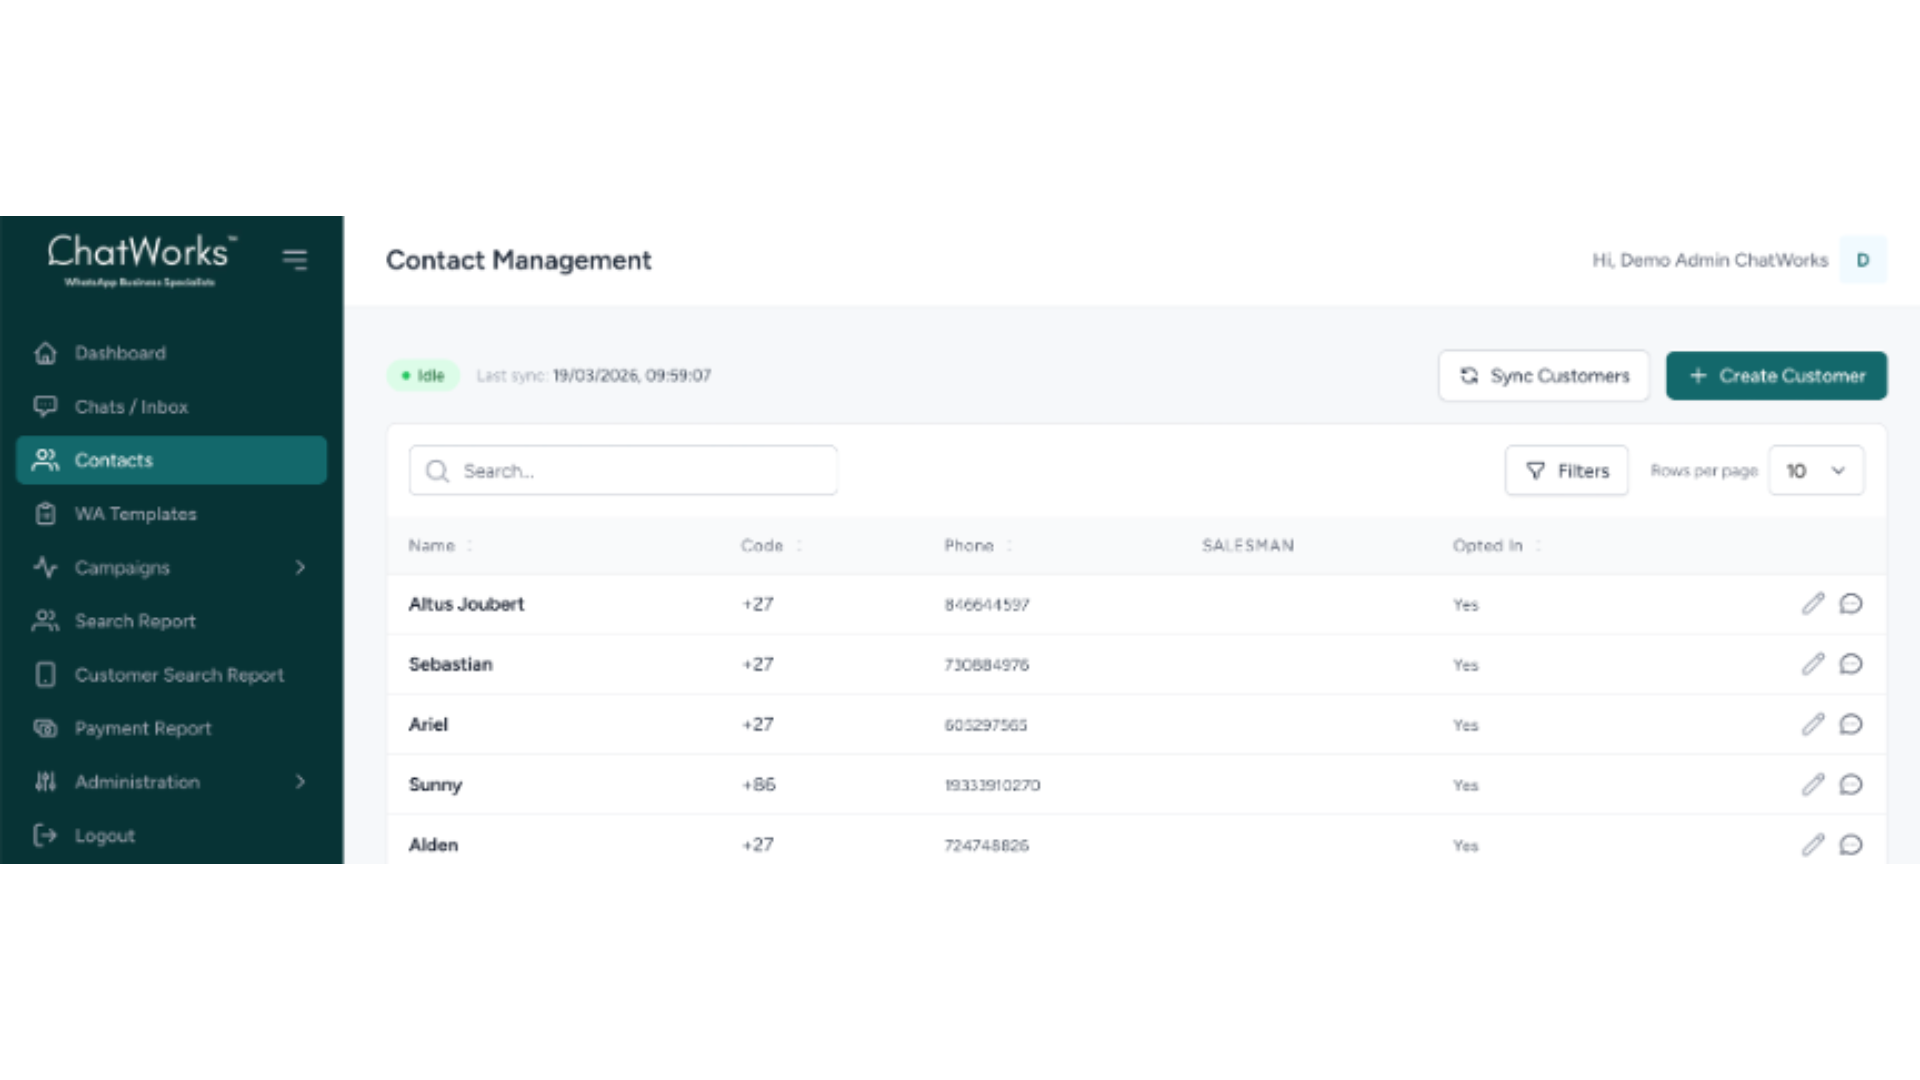Screen dimensions: 1920x1080
Task: Open chat with Alden
Action: pyautogui.click(x=1851, y=845)
